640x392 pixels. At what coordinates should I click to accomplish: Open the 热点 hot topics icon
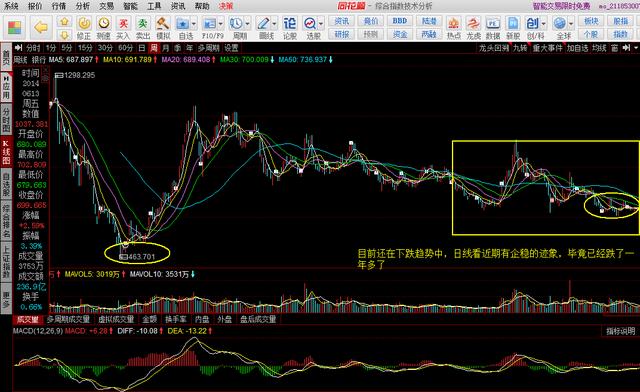(x=453, y=28)
